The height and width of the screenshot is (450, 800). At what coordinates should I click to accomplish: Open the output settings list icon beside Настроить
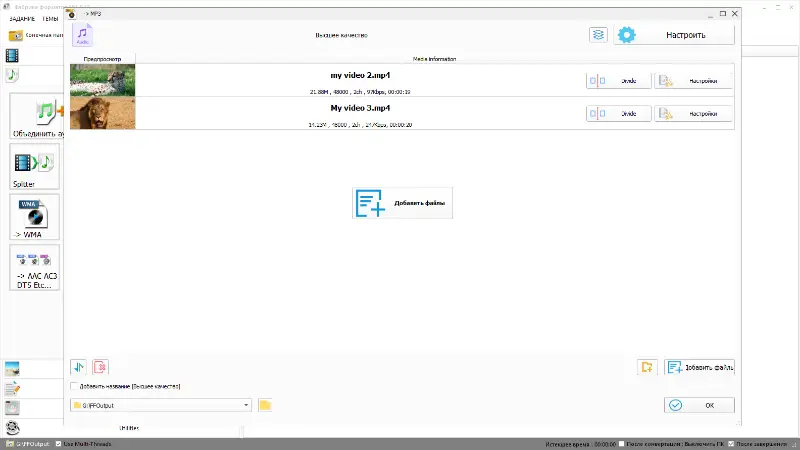pyautogui.click(x=598, y=35)
